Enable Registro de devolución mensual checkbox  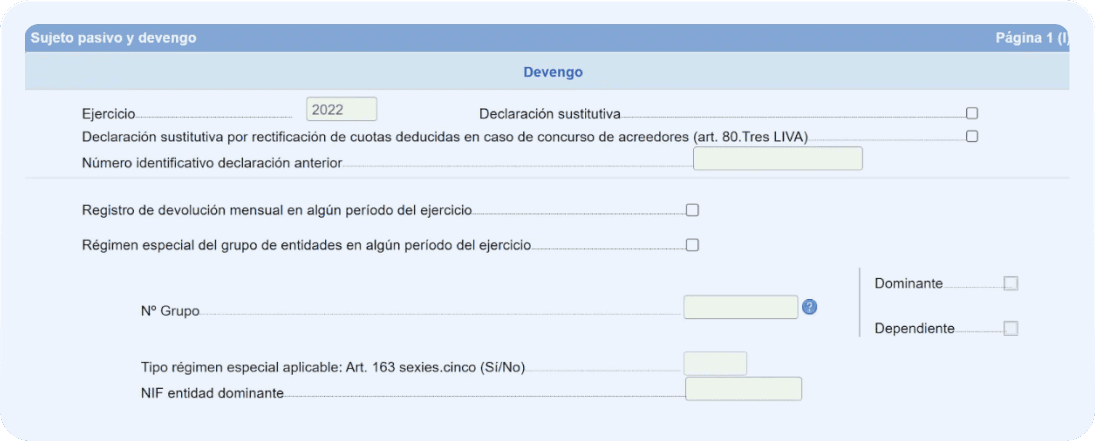click(692, 210)
